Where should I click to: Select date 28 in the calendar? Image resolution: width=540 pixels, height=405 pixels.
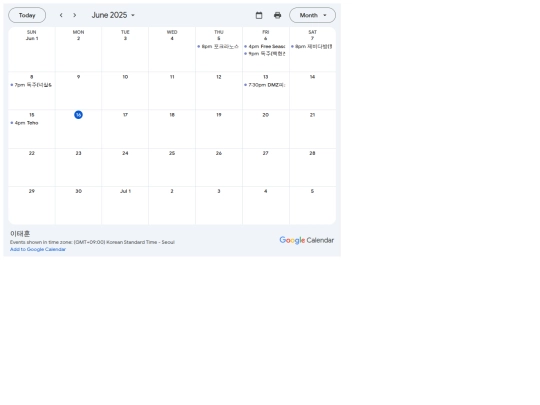pos(312,153)
